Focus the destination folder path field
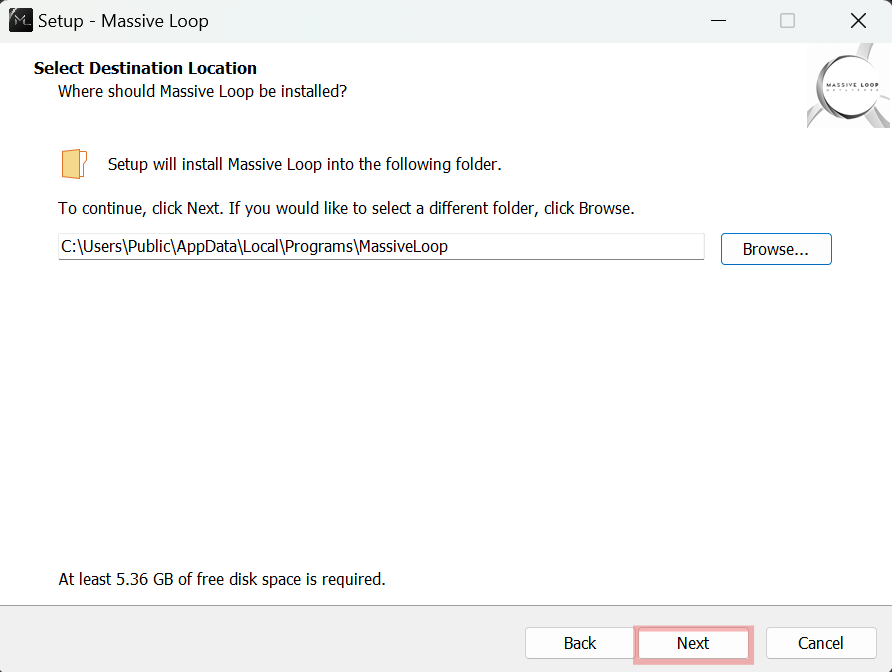Image resolution: width=892 pixels, height=672 pixels. (x=381, y=246)
